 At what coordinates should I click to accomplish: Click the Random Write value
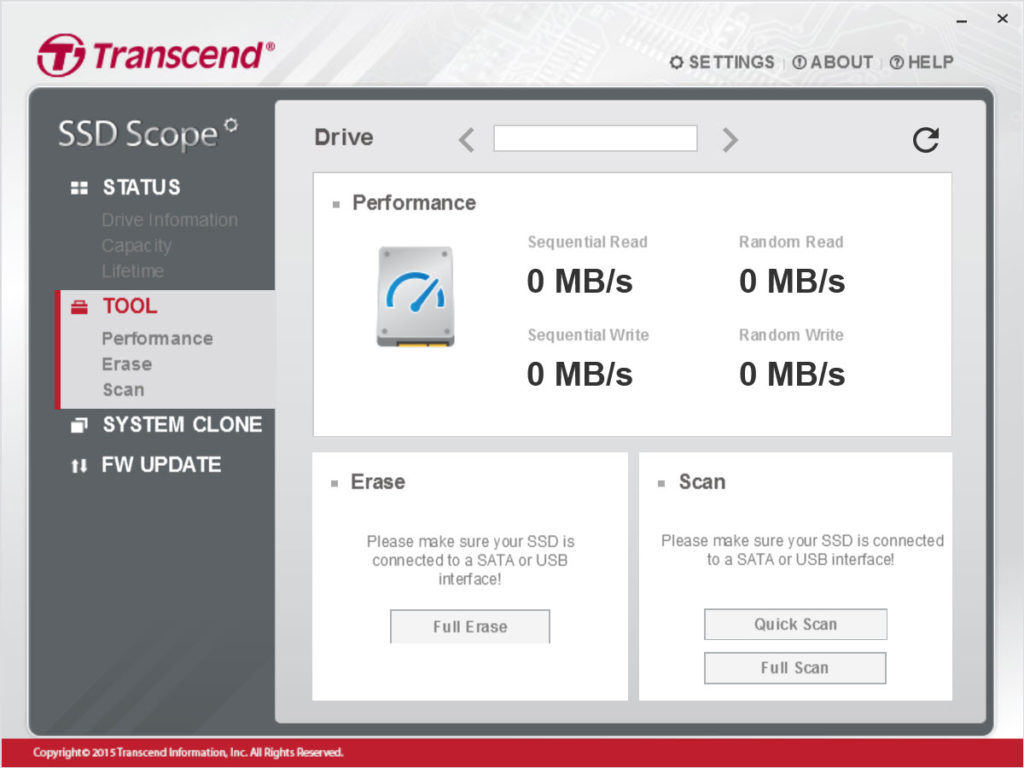point(792,374)
